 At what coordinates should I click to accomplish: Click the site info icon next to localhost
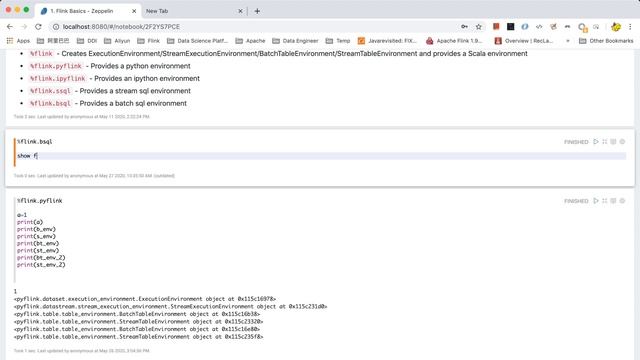pos(56,27)
